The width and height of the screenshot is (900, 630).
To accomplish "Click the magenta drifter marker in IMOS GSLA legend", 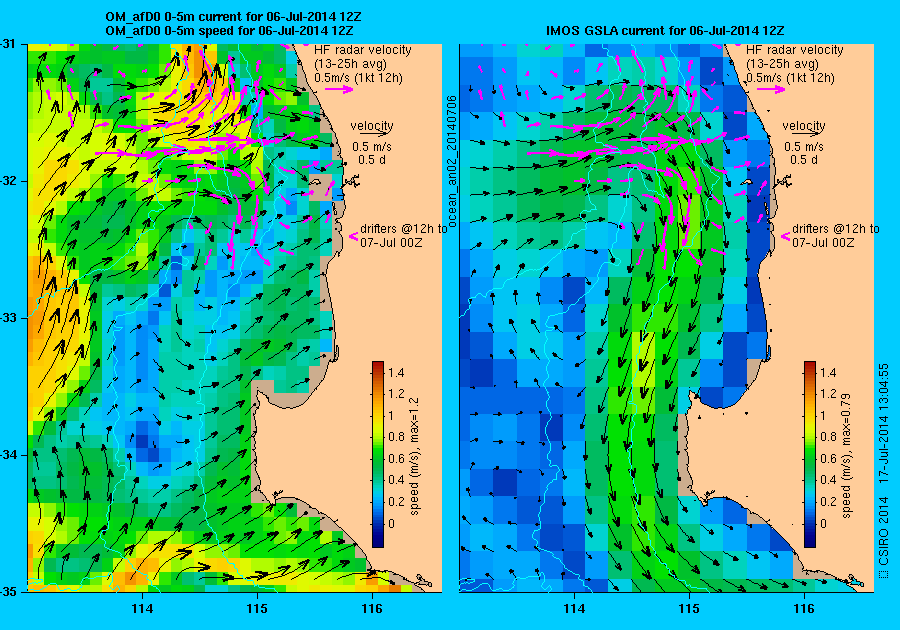I will (785, 236).
